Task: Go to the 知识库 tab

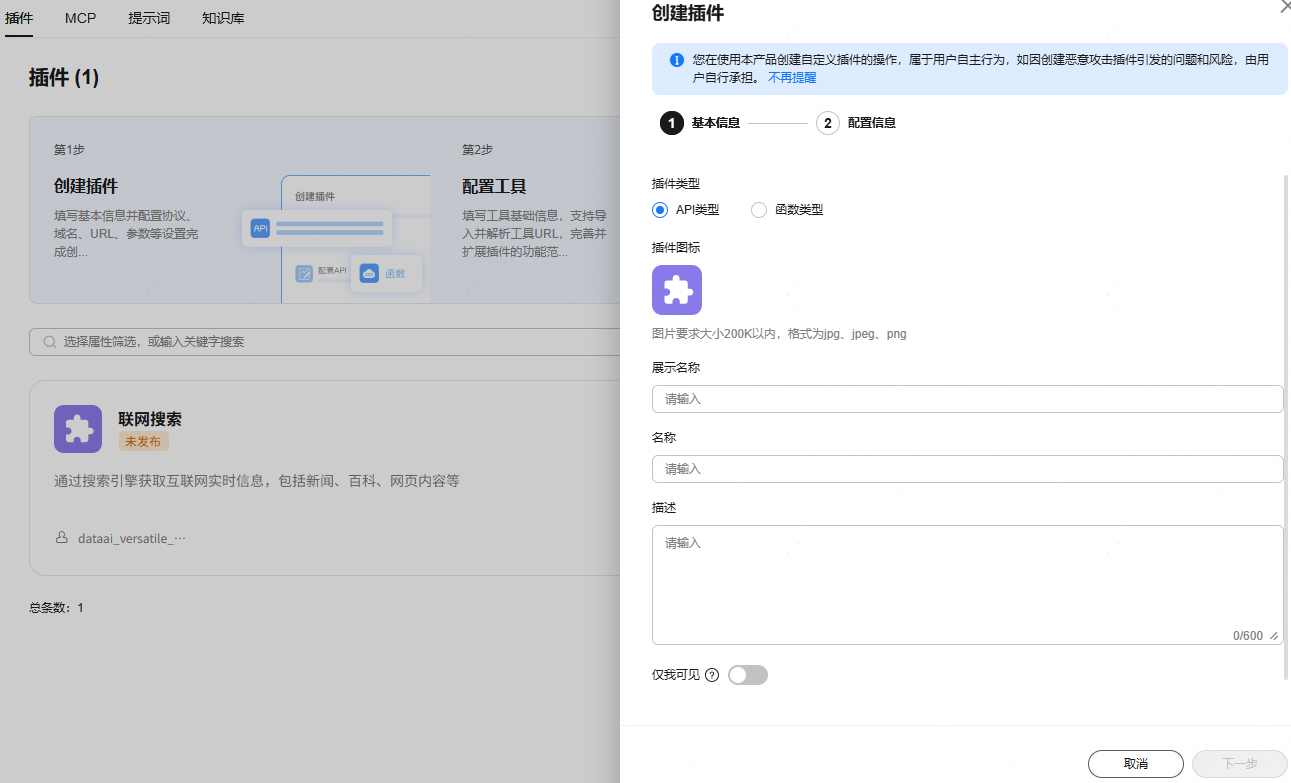Action: coord(222,18)
